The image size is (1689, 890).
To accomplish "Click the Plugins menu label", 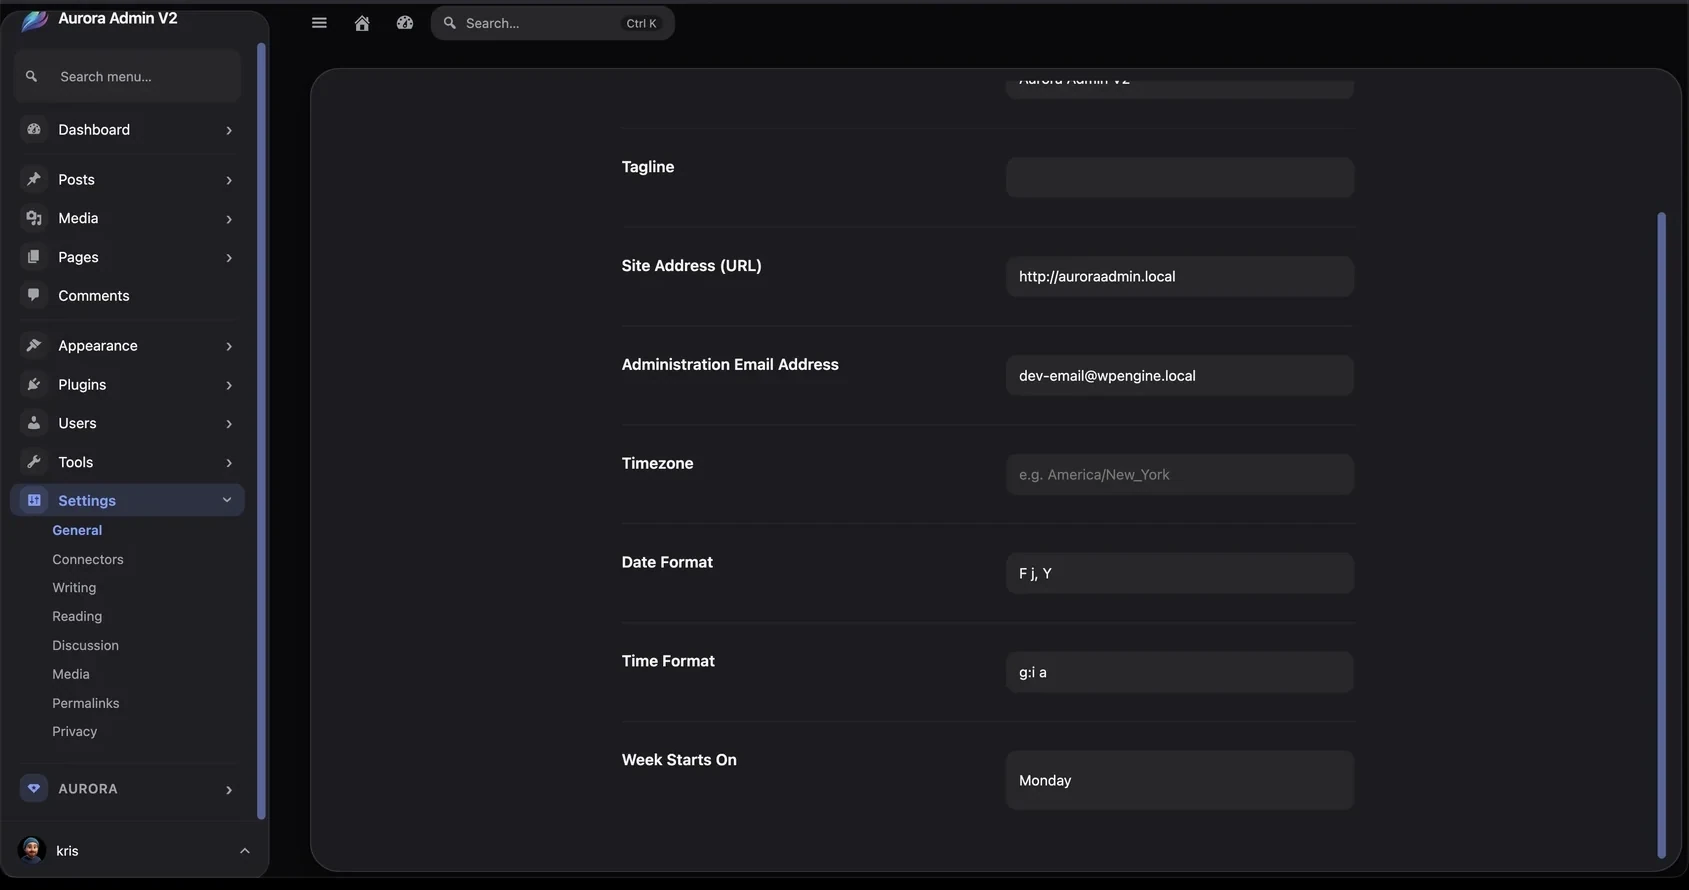I will tap(82, 384).
